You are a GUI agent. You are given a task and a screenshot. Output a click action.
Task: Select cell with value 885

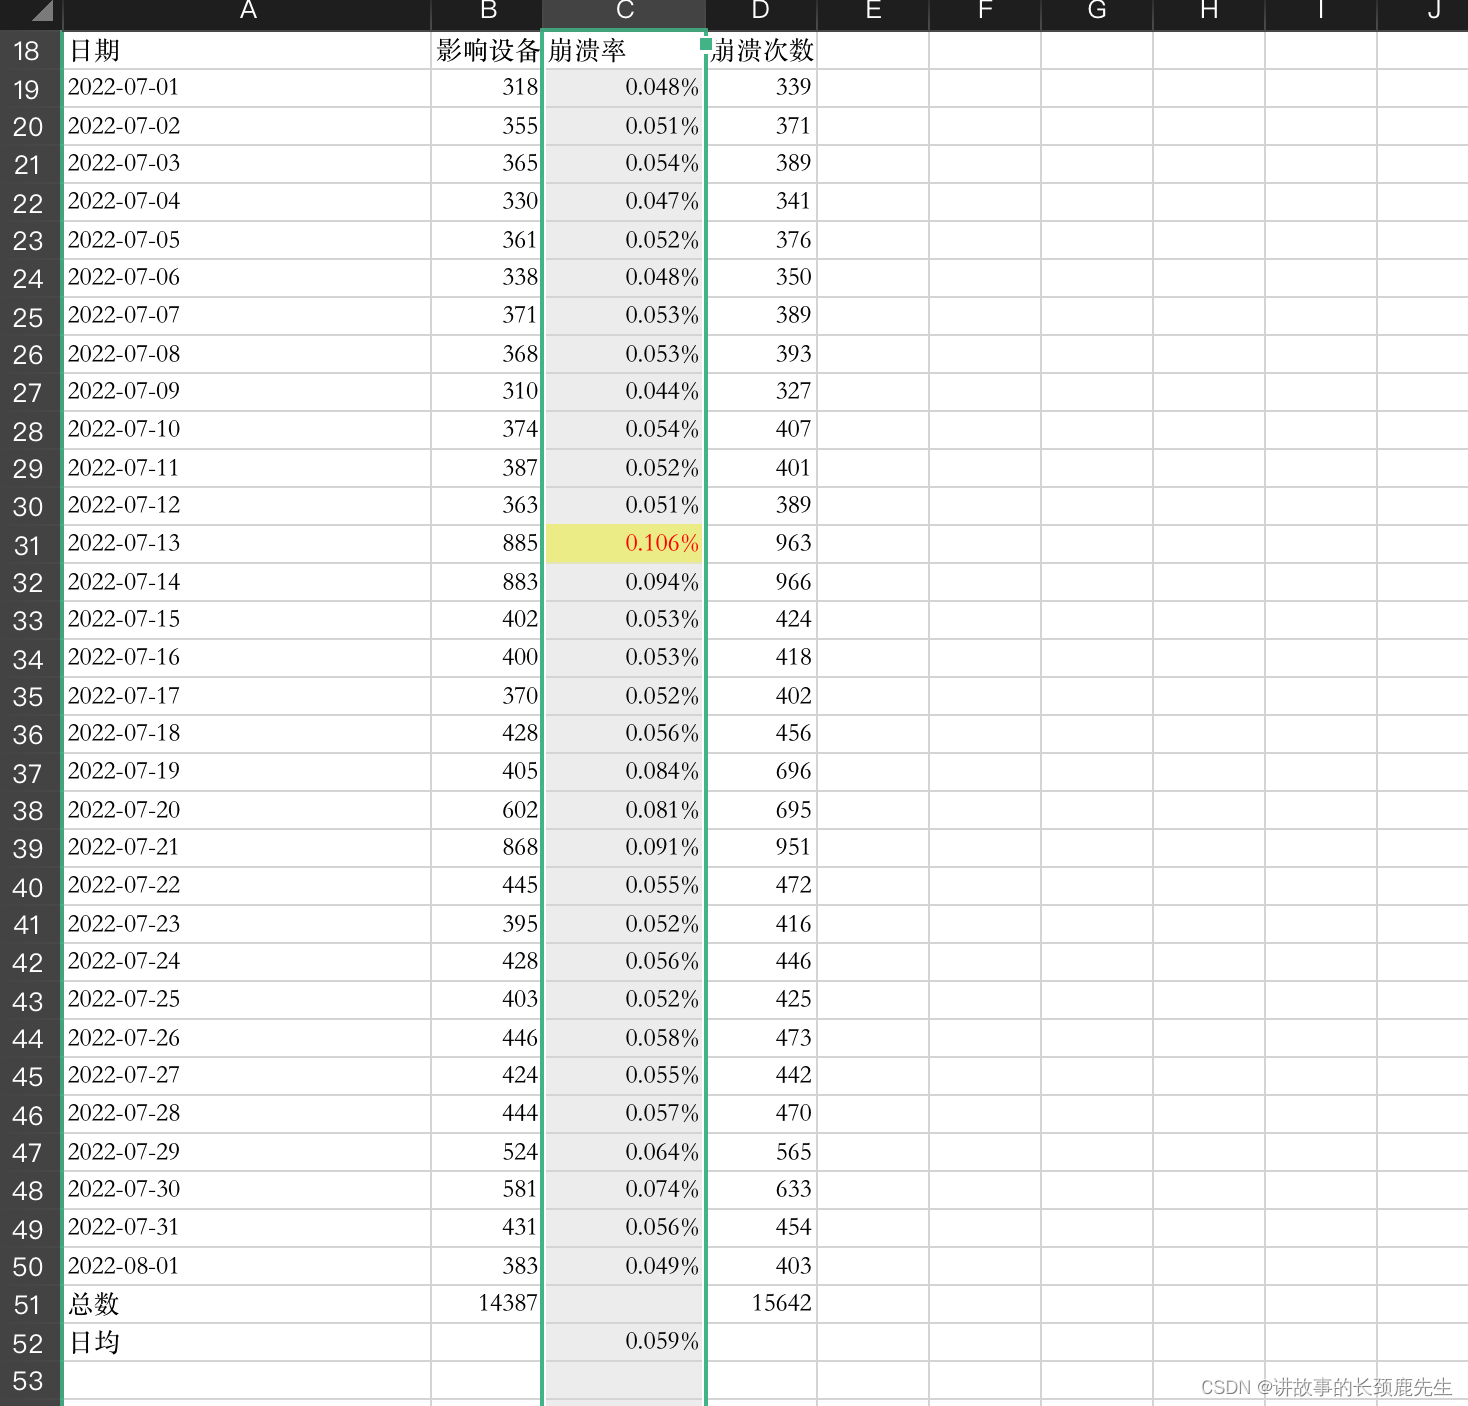487,544
